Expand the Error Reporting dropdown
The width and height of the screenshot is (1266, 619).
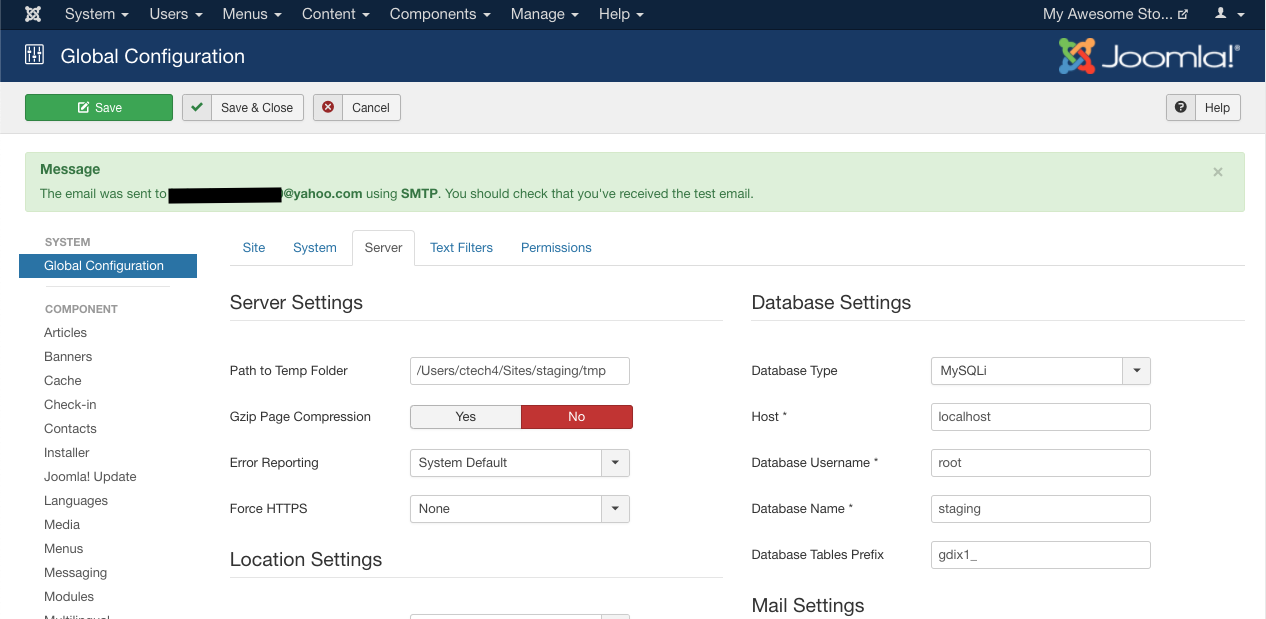coord(520,463)
